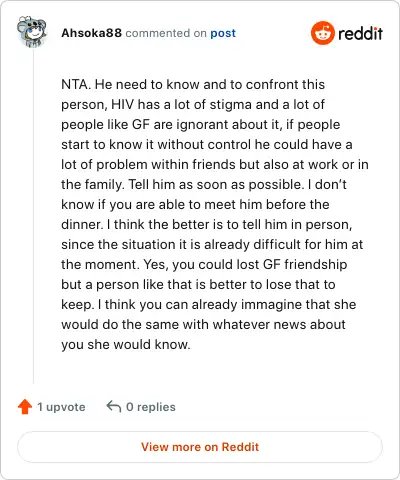Viewport: 400px width, 480px height.
Task: Click the last line "you she would know."
Action: click(126, 344)
